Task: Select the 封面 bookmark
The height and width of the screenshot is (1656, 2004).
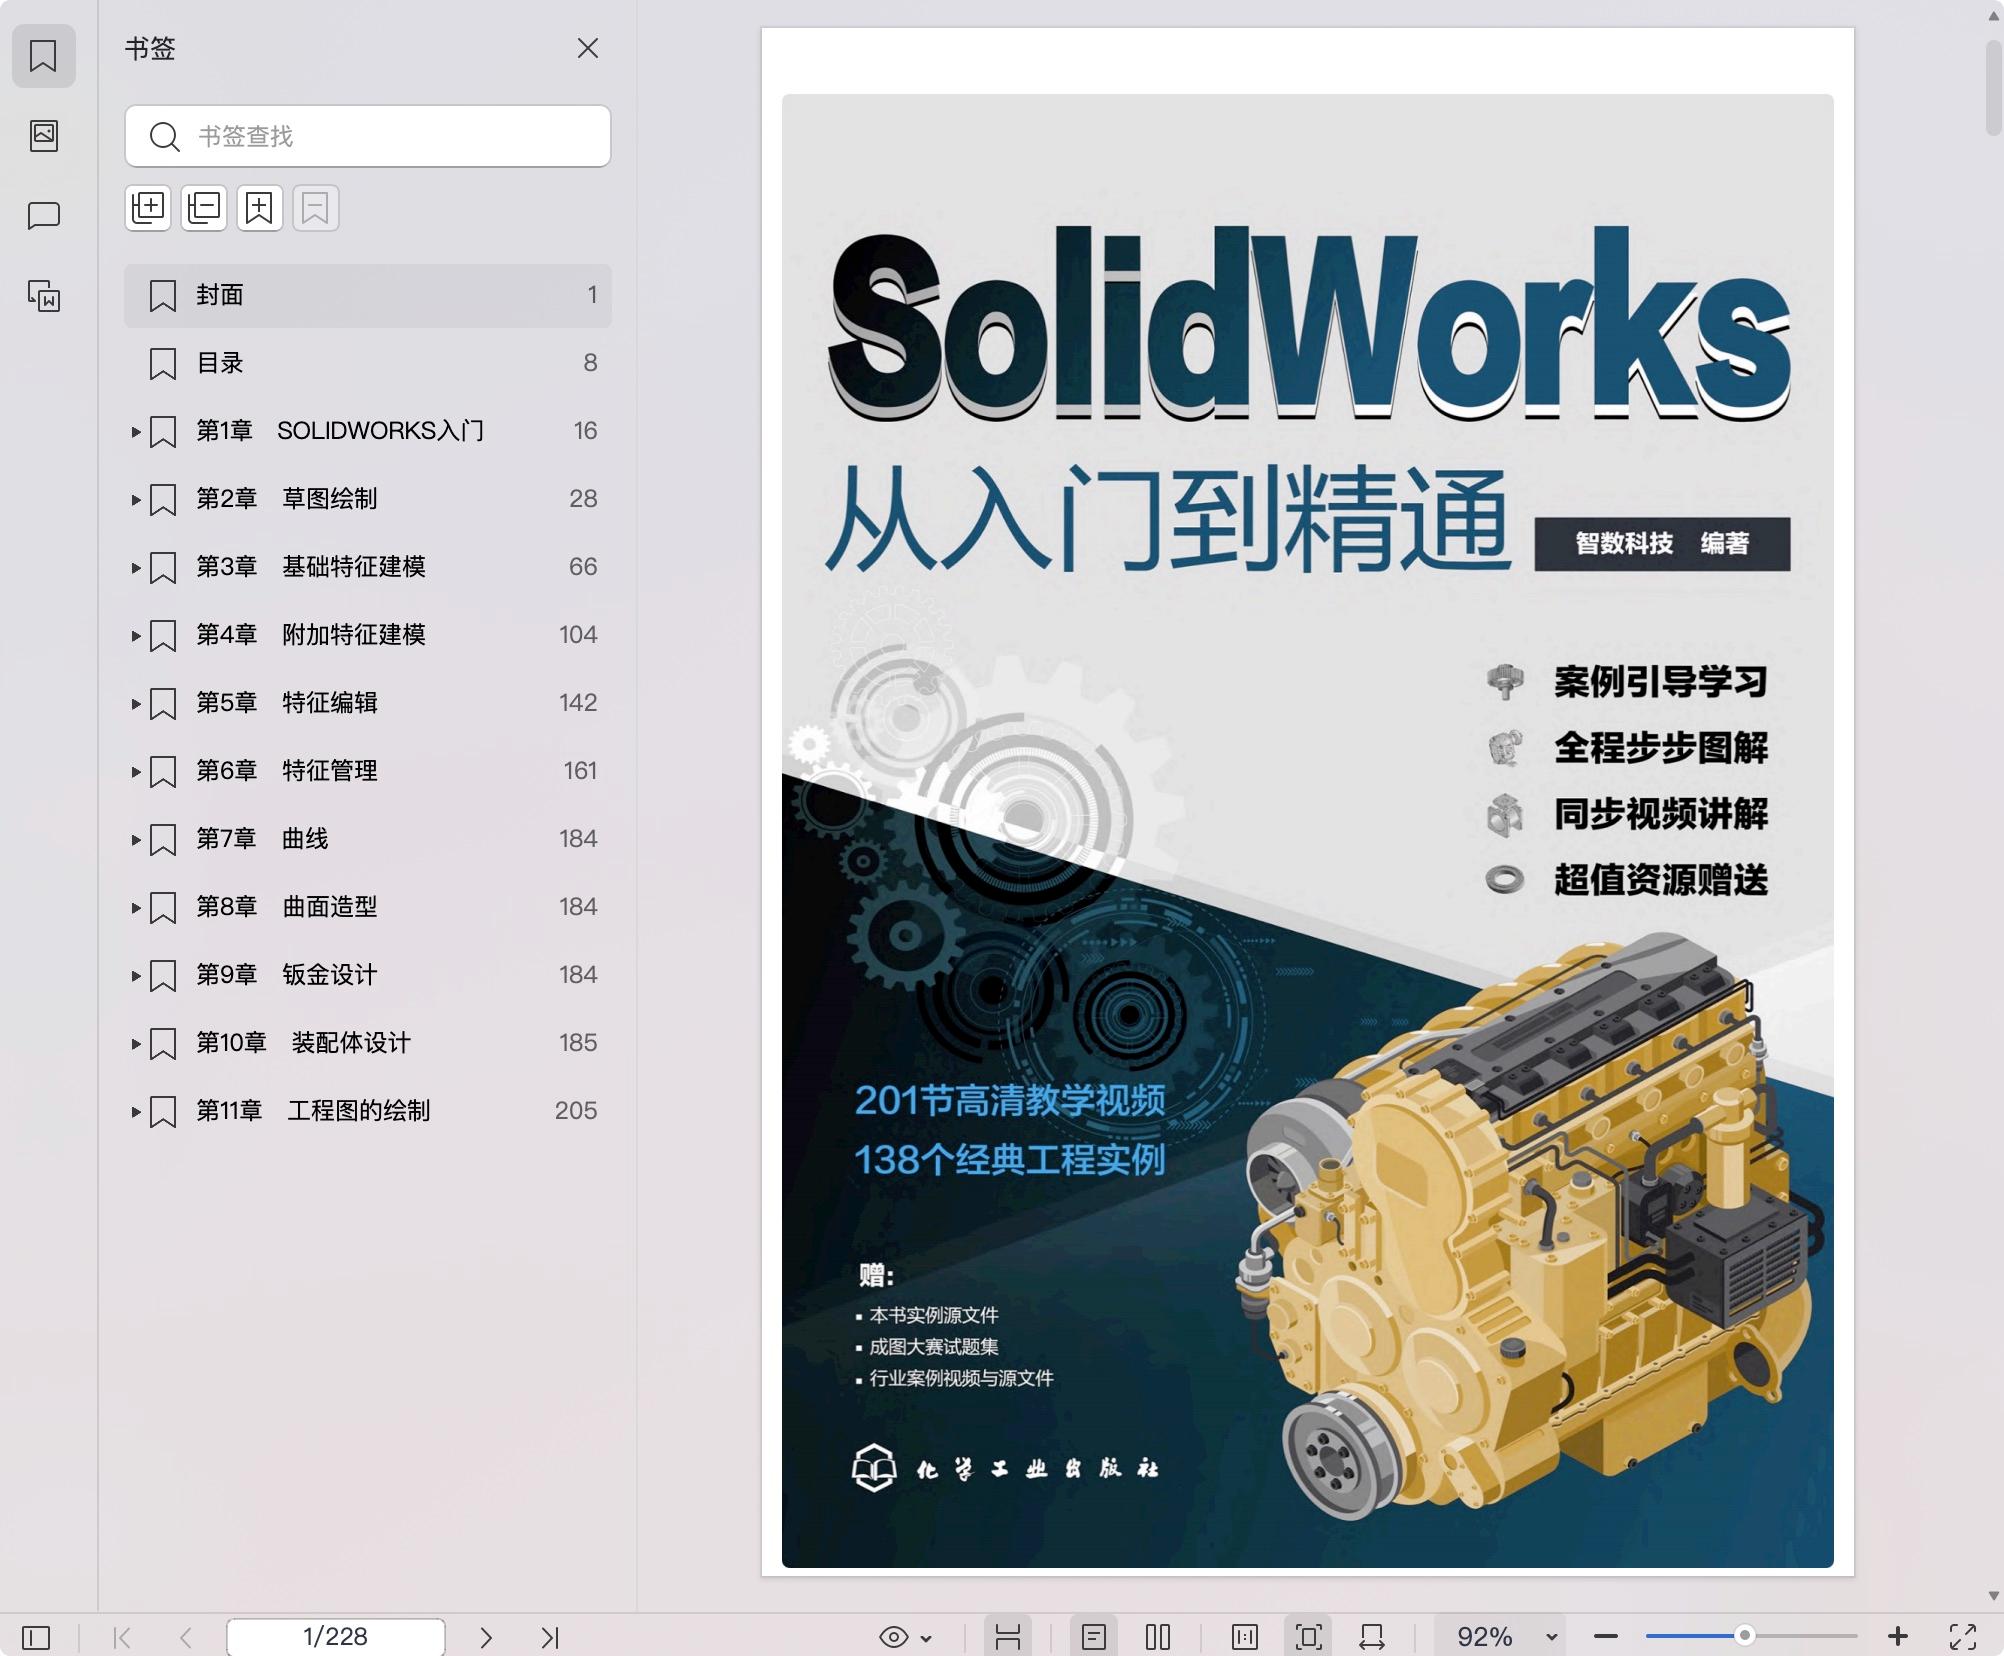Action: click(x=368, y=295)
